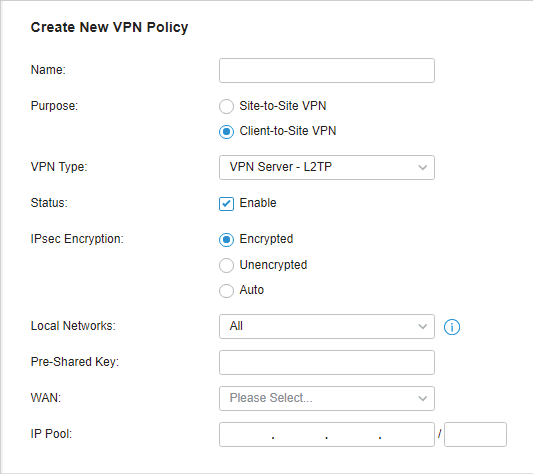Click the Unencrypted option label text

[x=273, y=265]
